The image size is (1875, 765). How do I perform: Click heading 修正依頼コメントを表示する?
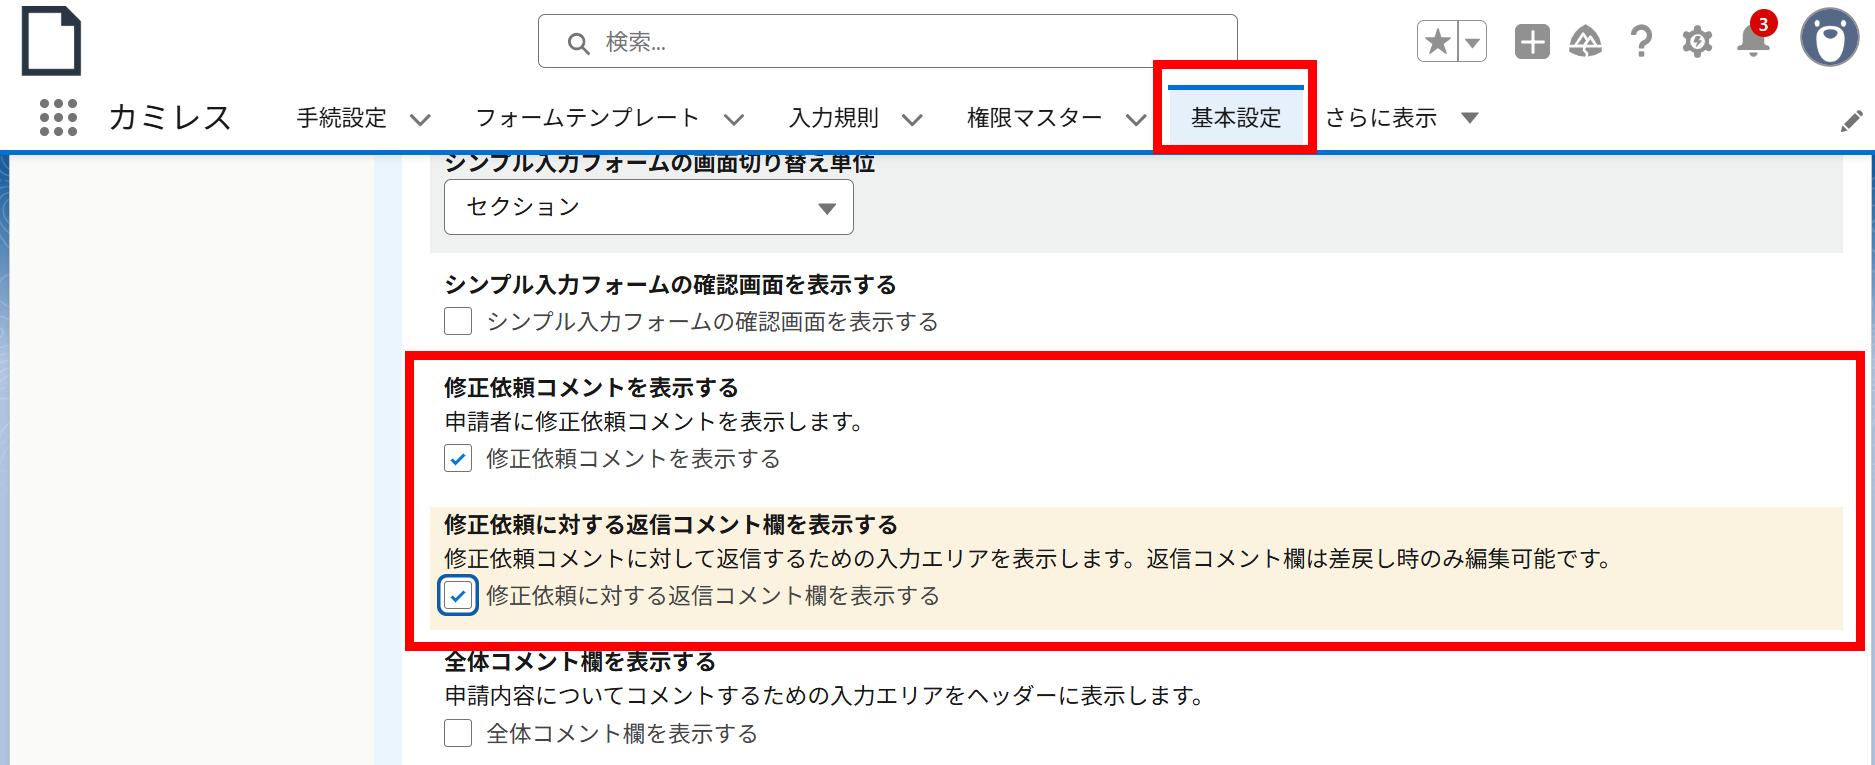[x=591, y=387]
